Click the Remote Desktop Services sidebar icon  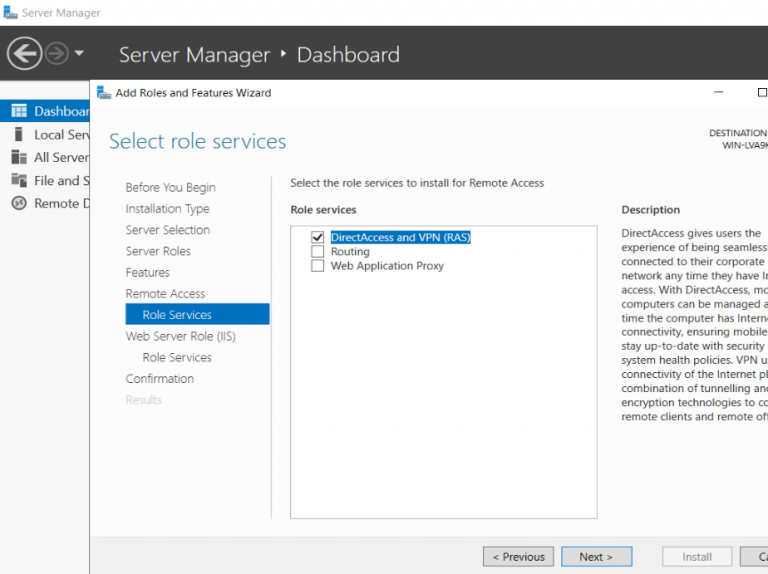click(x=19, y=203)
